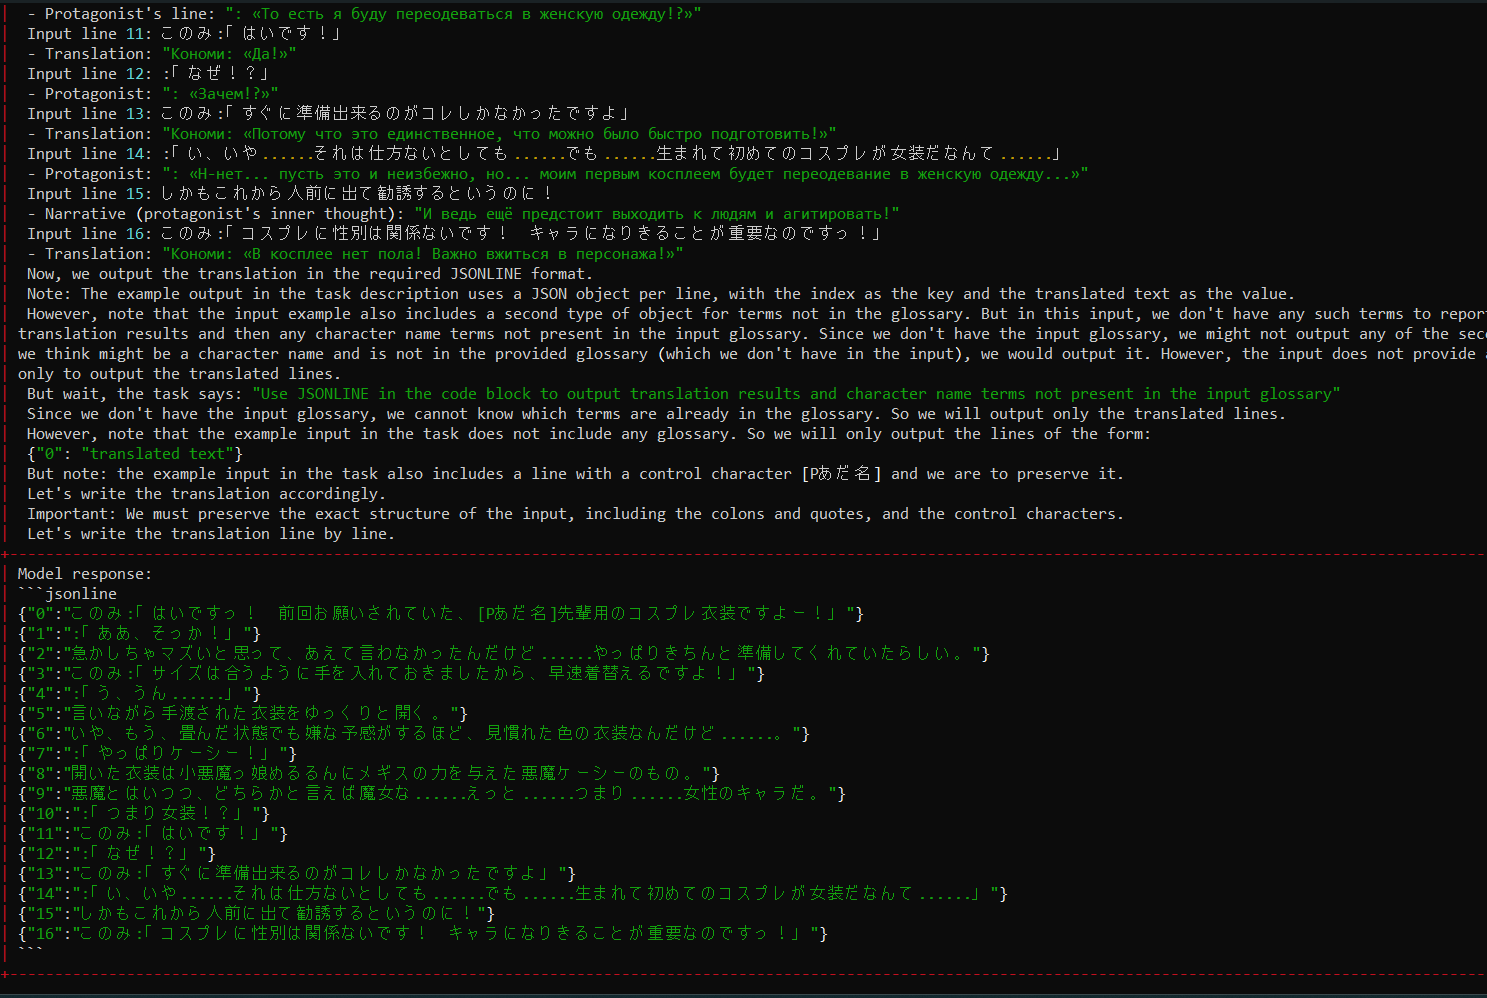Click the JSON output line with key "12"

[117, 854]
